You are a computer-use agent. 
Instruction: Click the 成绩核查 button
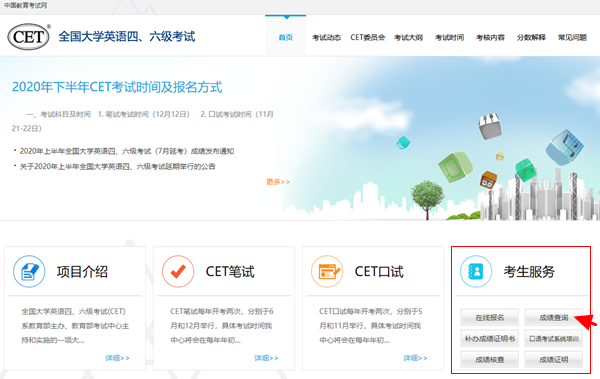pos(489,359)
